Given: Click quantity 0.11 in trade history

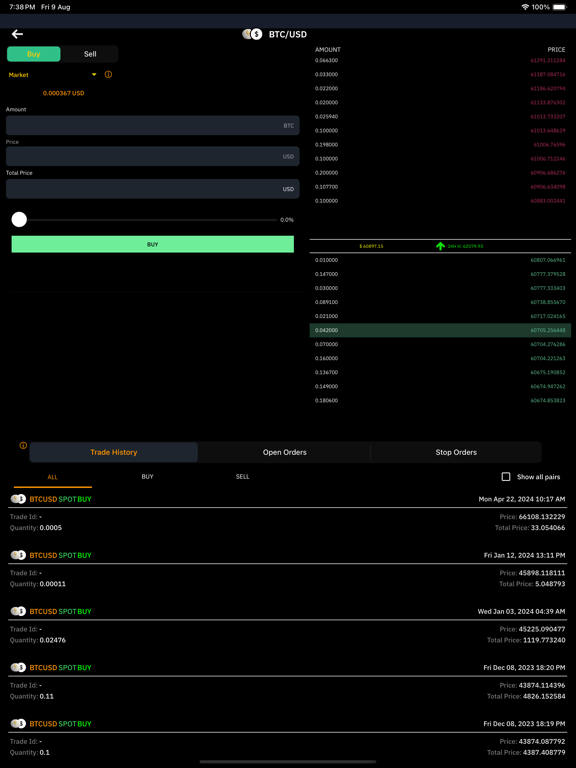Looking at the screenshot, I should pyautogui.click(x=47, y=696).
